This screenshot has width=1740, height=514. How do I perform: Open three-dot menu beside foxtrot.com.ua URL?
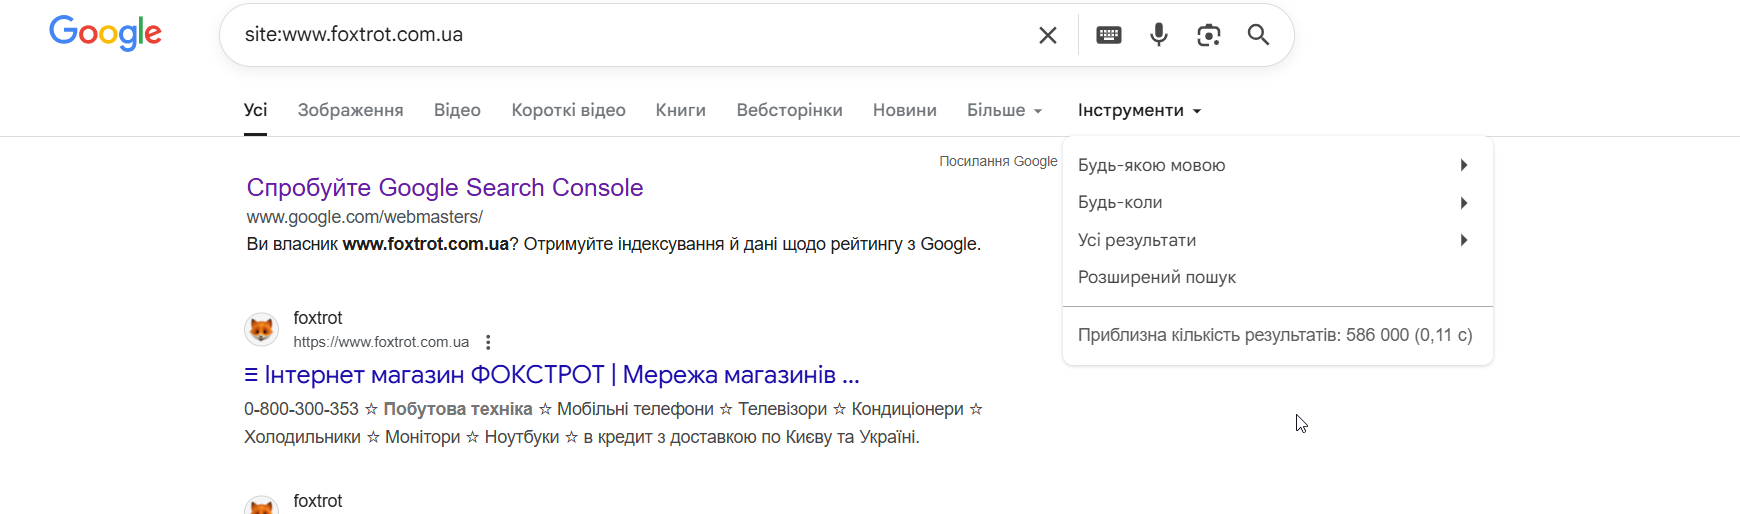point(488,342)
